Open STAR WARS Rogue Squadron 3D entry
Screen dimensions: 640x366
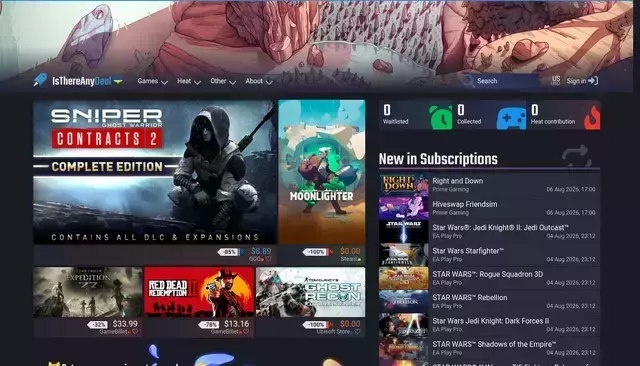pos(489,278)
